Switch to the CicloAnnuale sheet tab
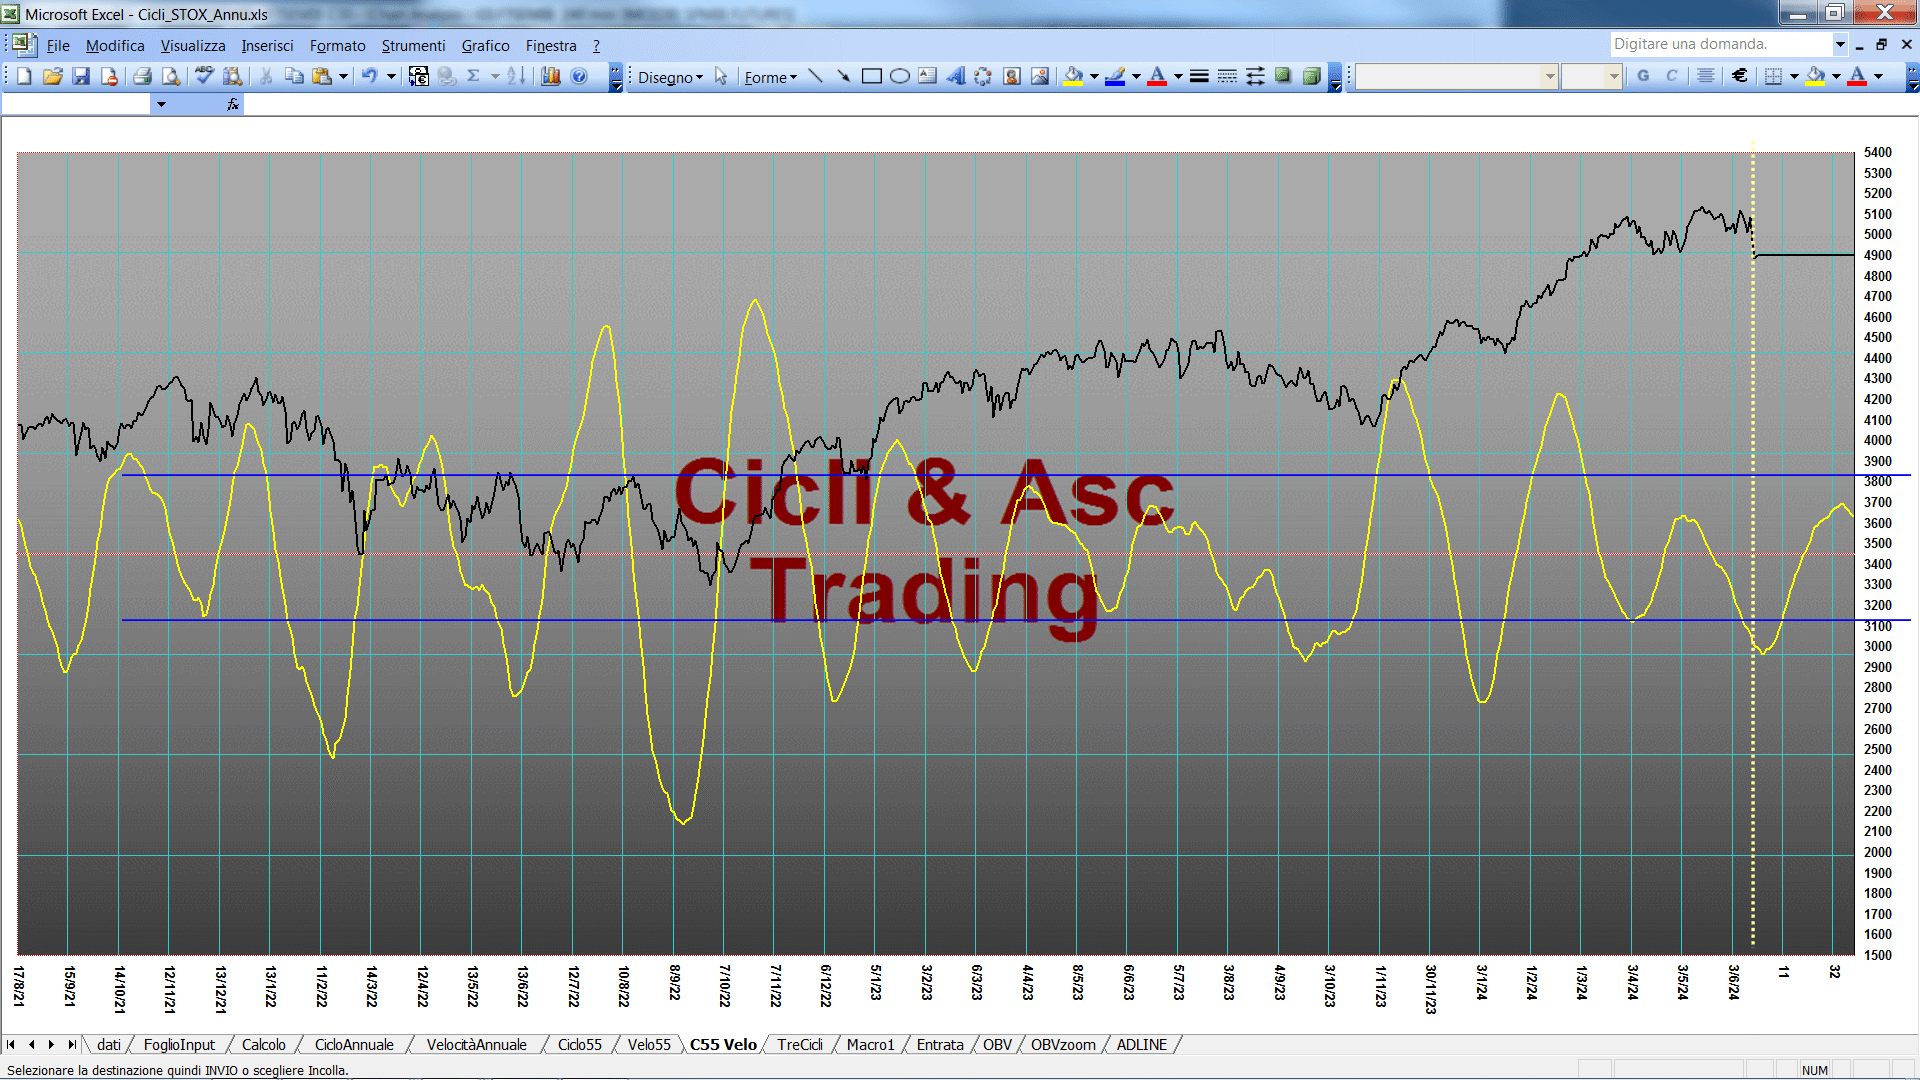This screenshot has height=1080, width=1920. (354, 1045)
